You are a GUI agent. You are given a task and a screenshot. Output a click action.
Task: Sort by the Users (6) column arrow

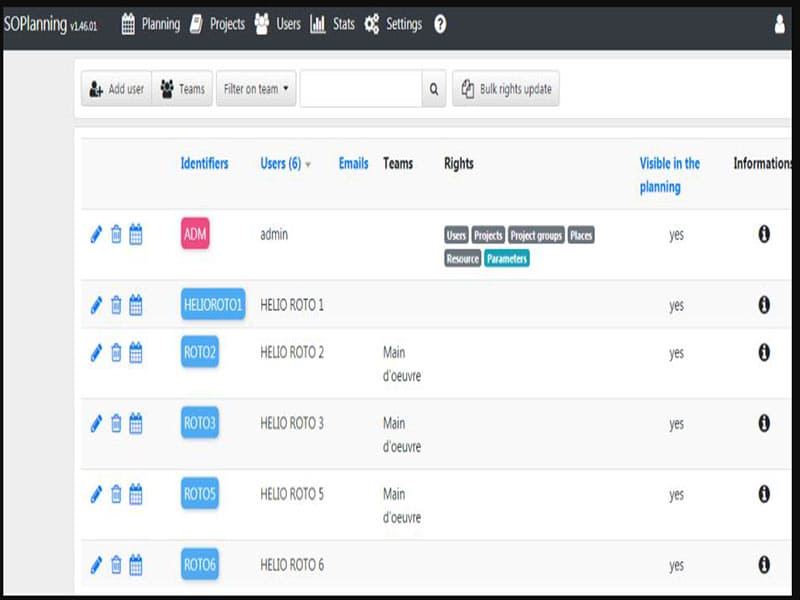pos(308,165)
